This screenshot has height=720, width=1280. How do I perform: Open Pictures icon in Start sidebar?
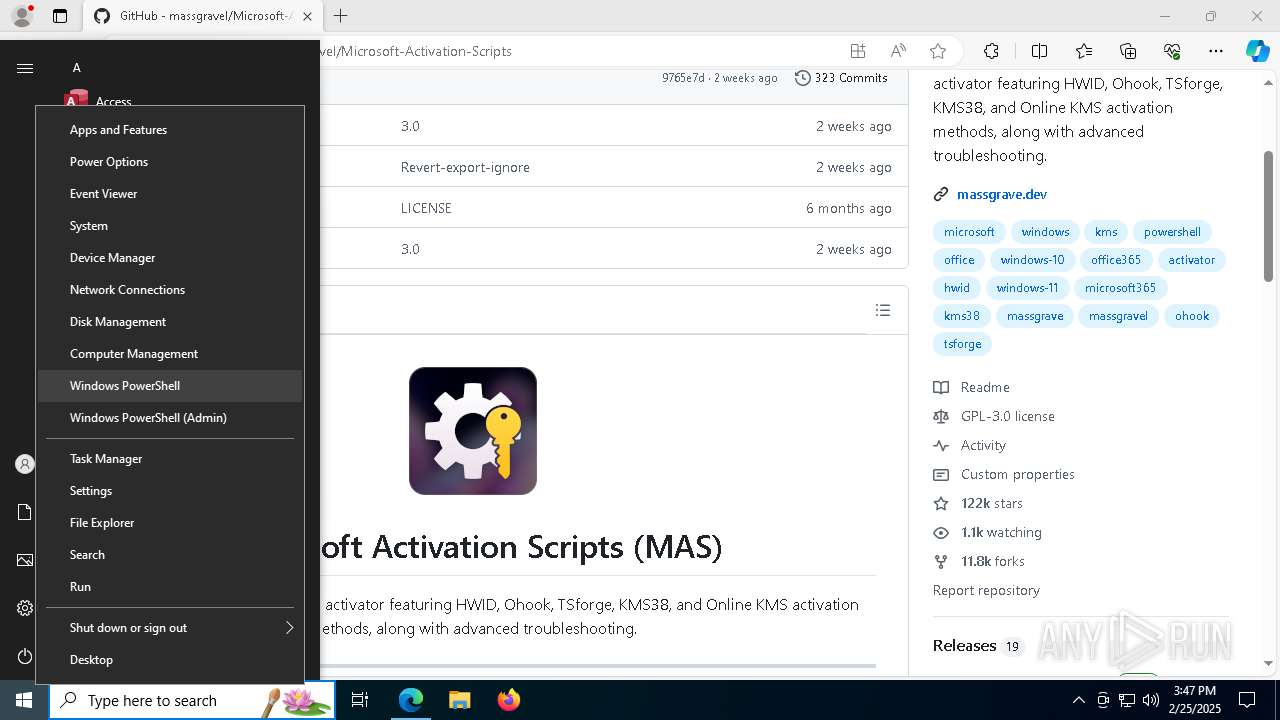coord(25,560)
